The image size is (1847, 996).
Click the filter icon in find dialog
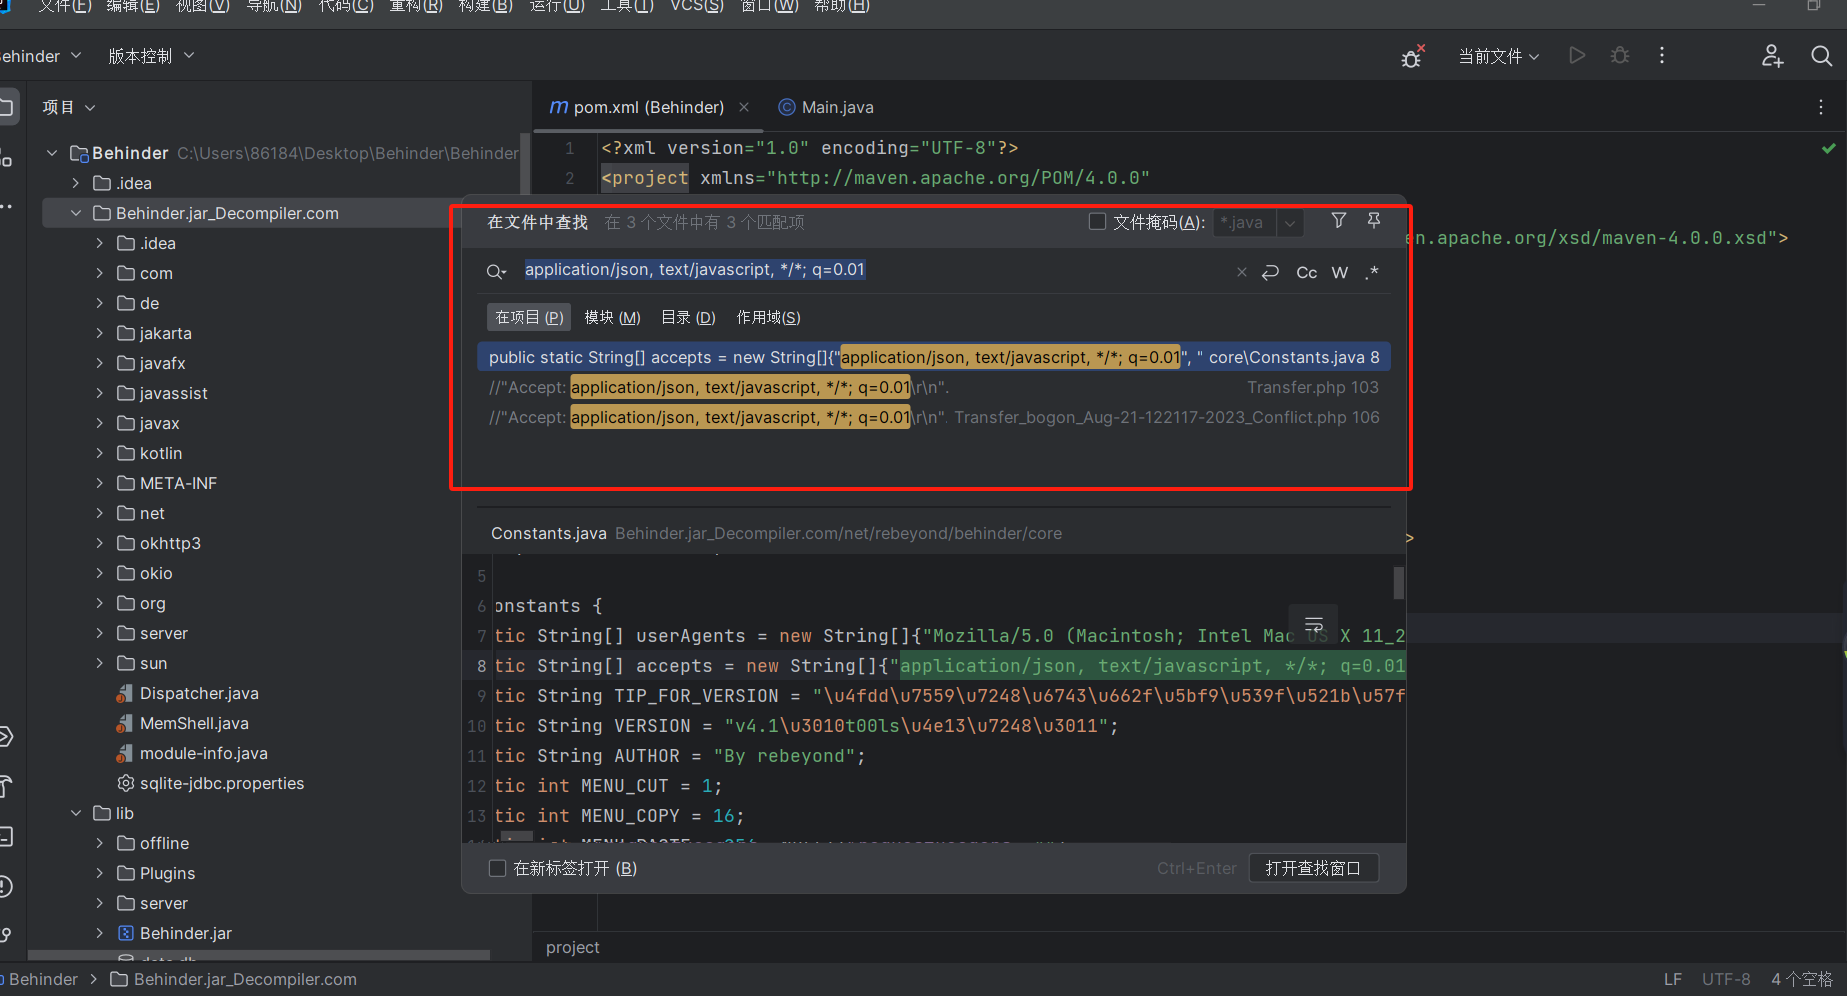pyautogui.click(x=1338, y=221)
